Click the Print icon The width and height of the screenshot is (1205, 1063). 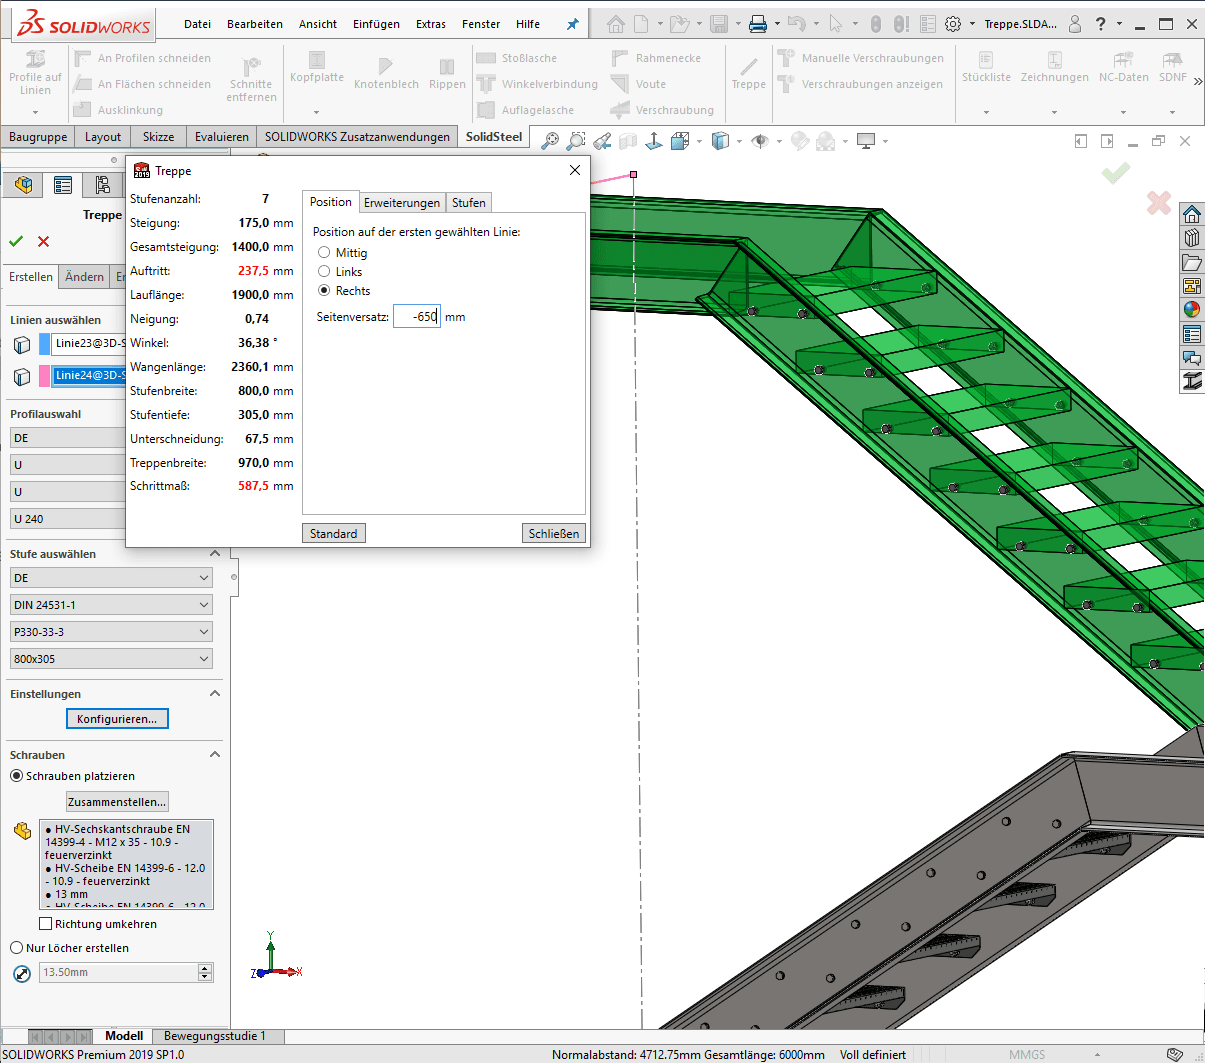tap(757, 24)
